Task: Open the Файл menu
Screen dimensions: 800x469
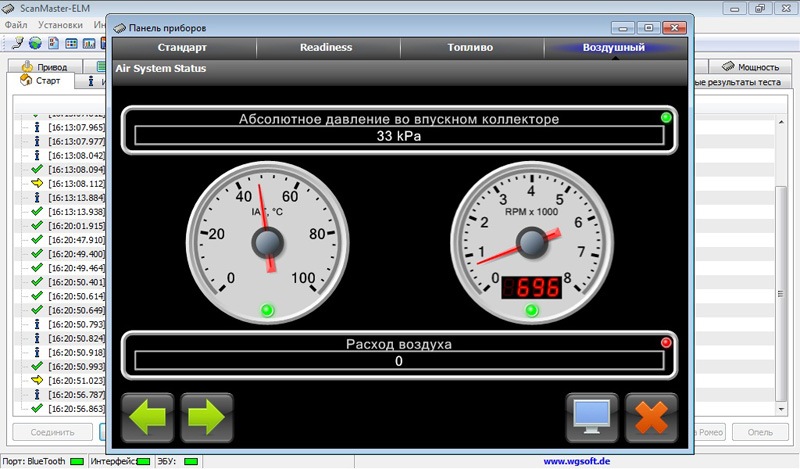Action: [16, 23]
